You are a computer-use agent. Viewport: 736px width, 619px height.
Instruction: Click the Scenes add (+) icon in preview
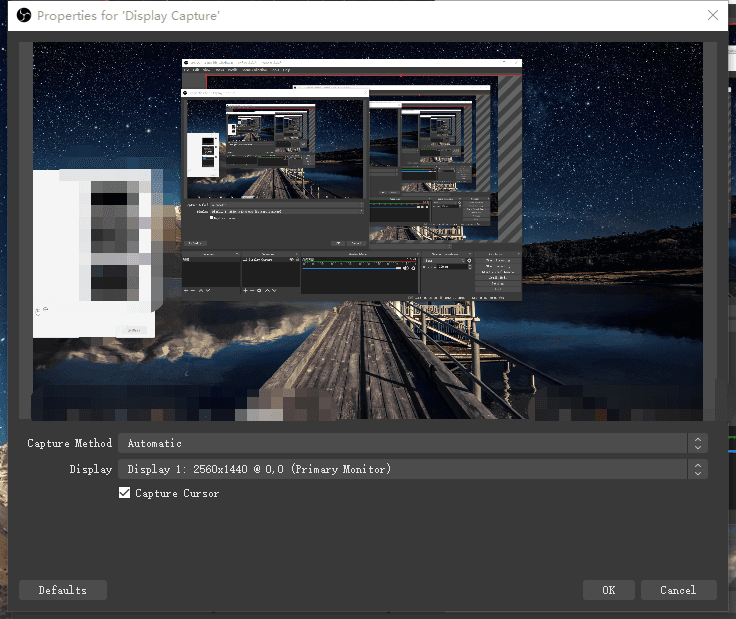[x=187, y=290]
